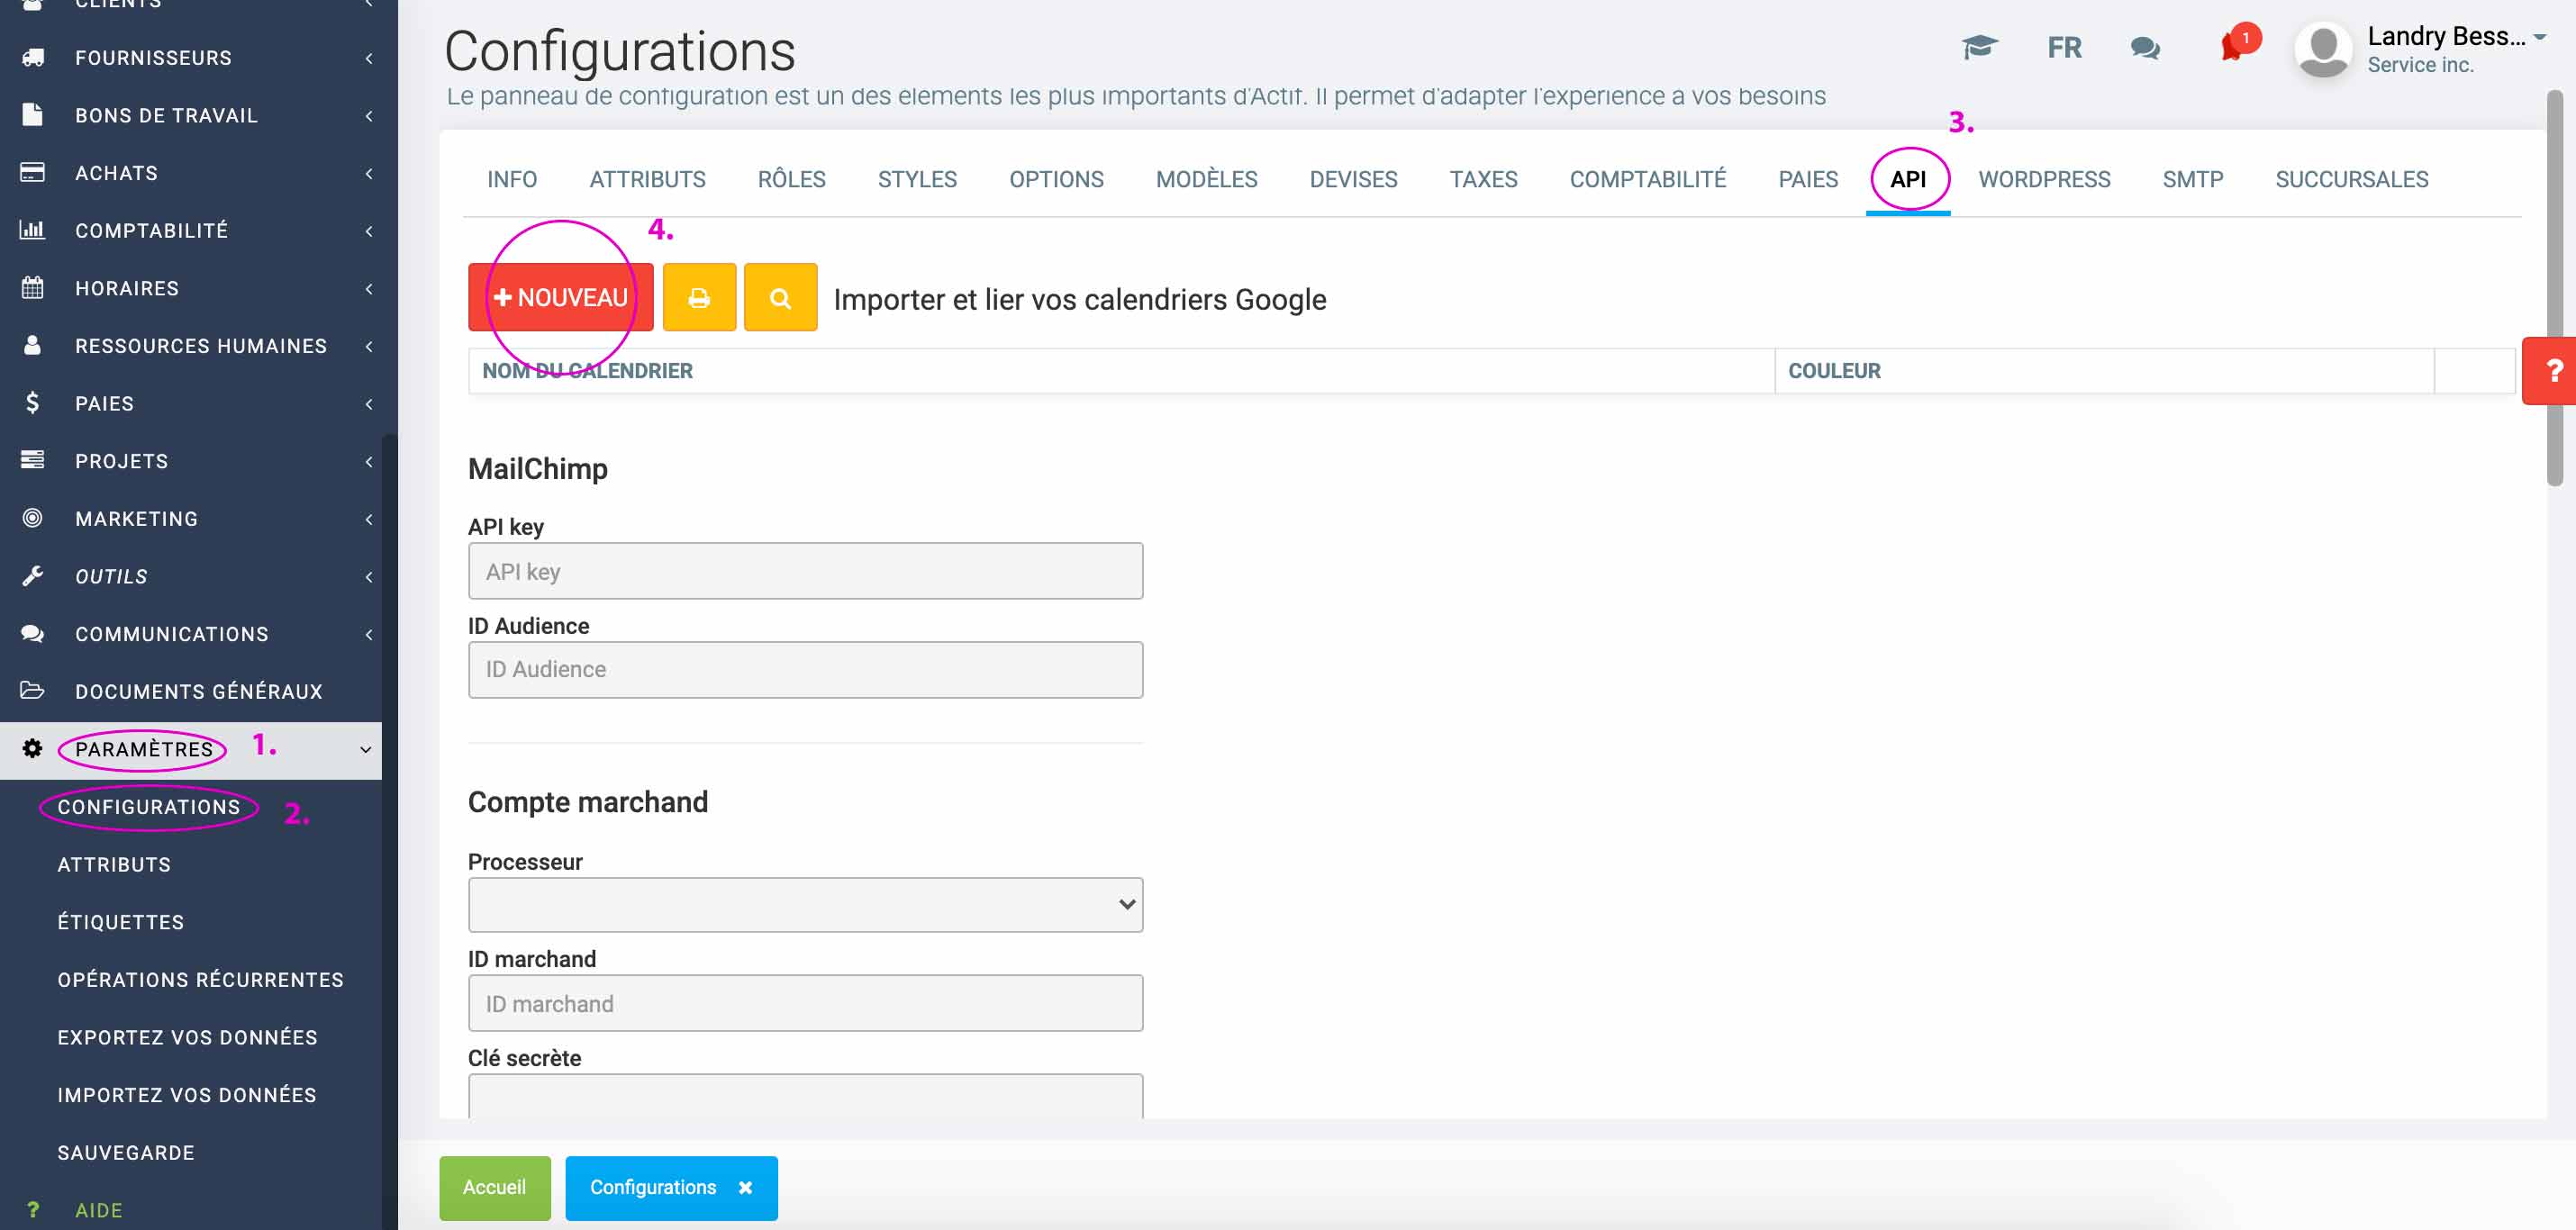Open the Processeur dropdown
Image resolution: width=2576 pixels, height=1230 pixels.
point(805,904)
